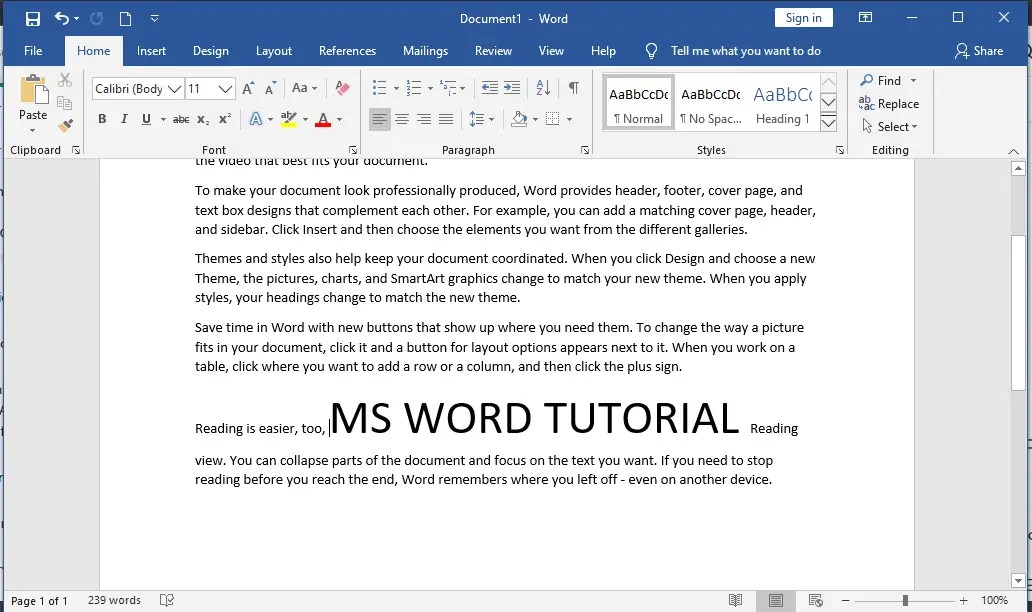1032x612 pixels.
Task: Justify the paragraph text
Action: [x=446, y=119]
